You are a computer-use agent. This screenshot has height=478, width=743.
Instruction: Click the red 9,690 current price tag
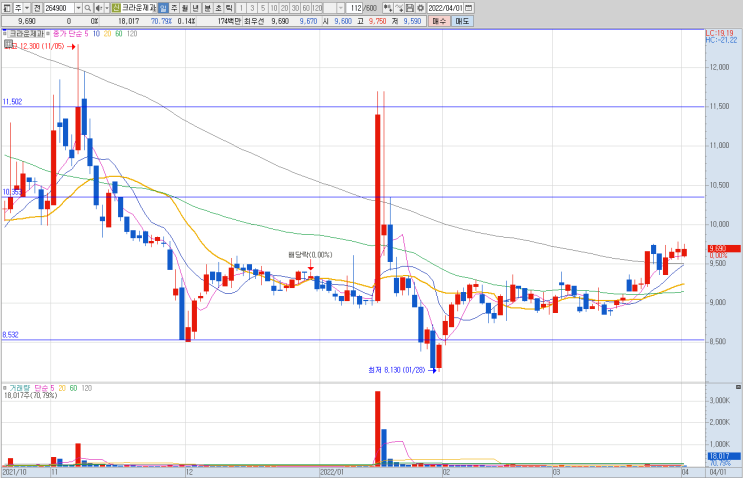click(724, 248)
